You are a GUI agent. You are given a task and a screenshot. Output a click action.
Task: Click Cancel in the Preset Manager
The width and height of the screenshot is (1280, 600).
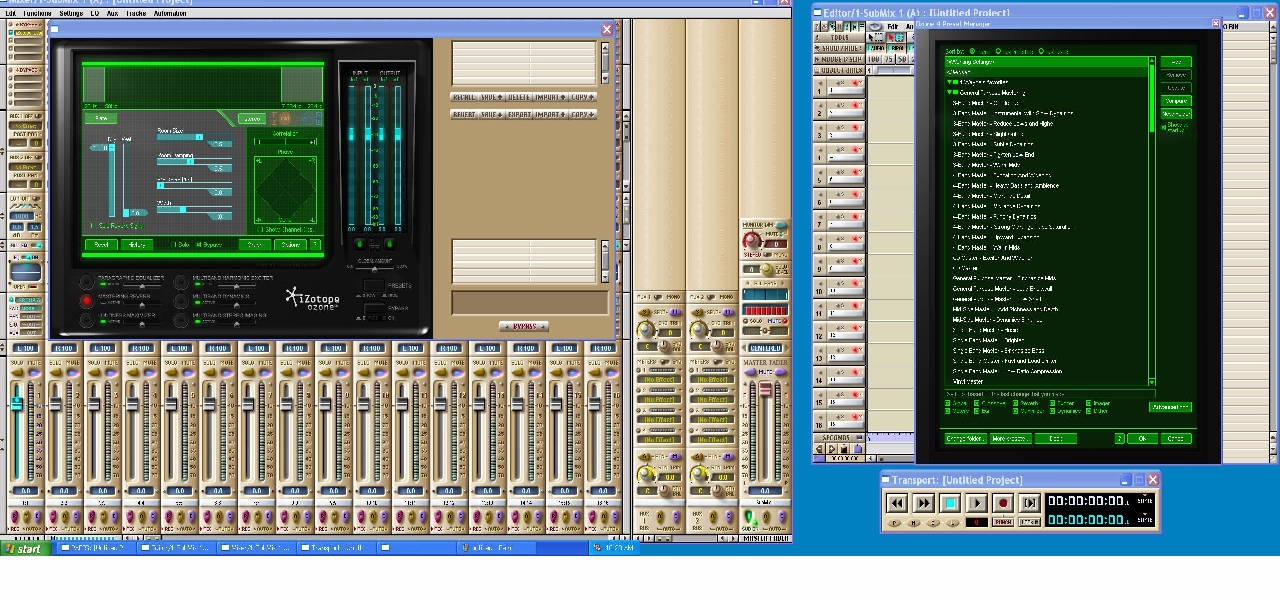click(1175, 439)
